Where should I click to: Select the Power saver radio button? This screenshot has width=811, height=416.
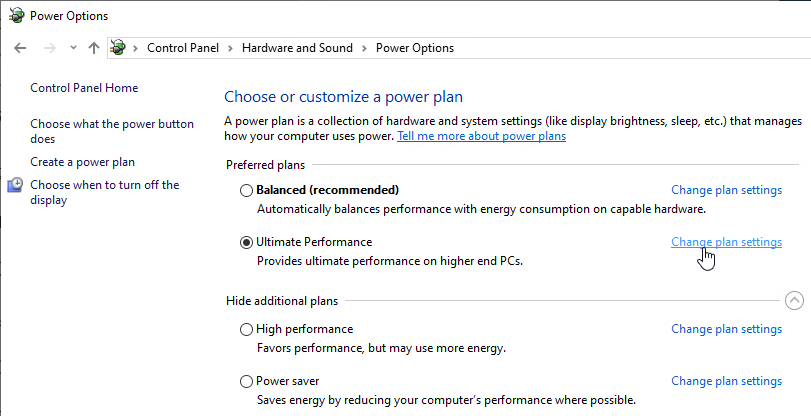point(246,382)
